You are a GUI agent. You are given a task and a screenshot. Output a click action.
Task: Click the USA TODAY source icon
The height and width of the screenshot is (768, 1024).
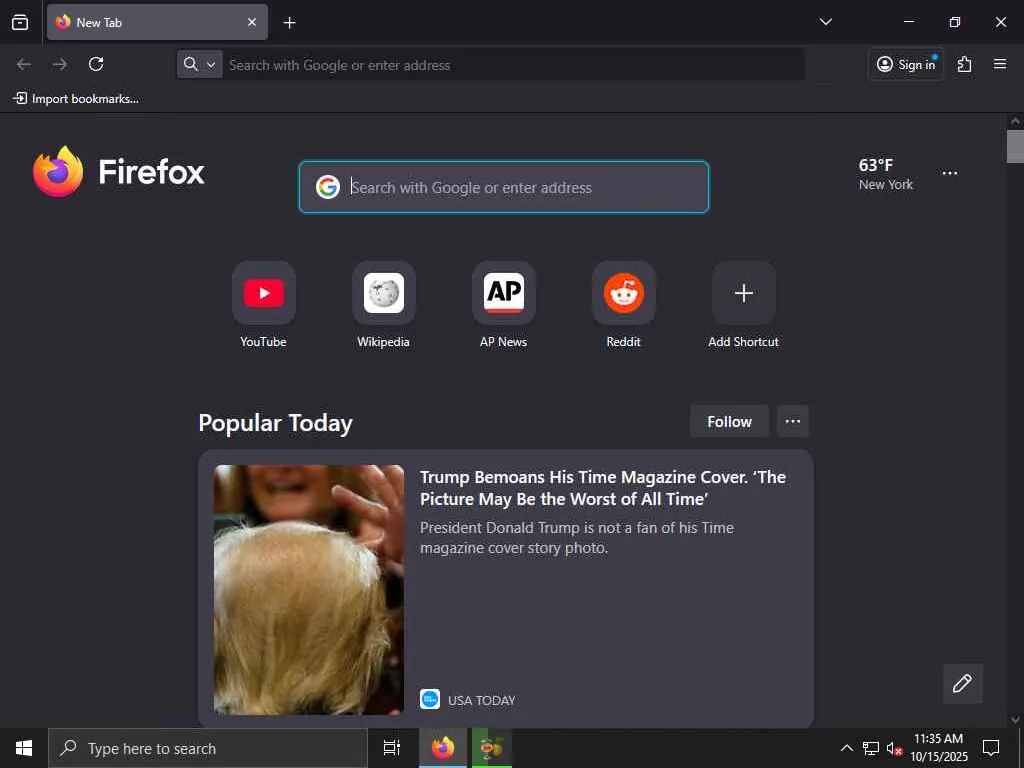(x=430, y=699)
